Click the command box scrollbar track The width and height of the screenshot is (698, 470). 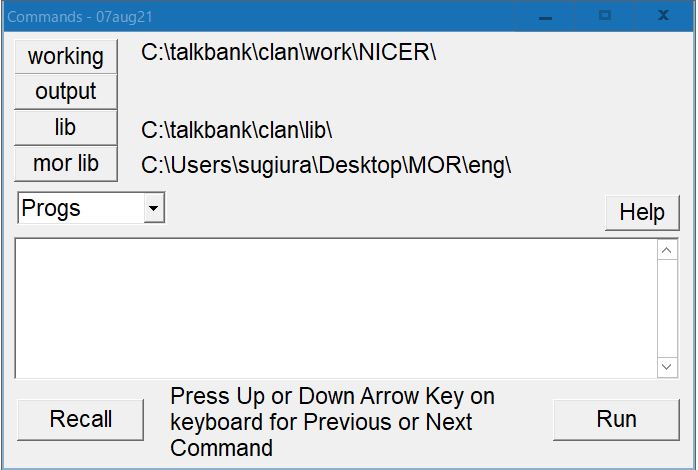tap(667, 308)
